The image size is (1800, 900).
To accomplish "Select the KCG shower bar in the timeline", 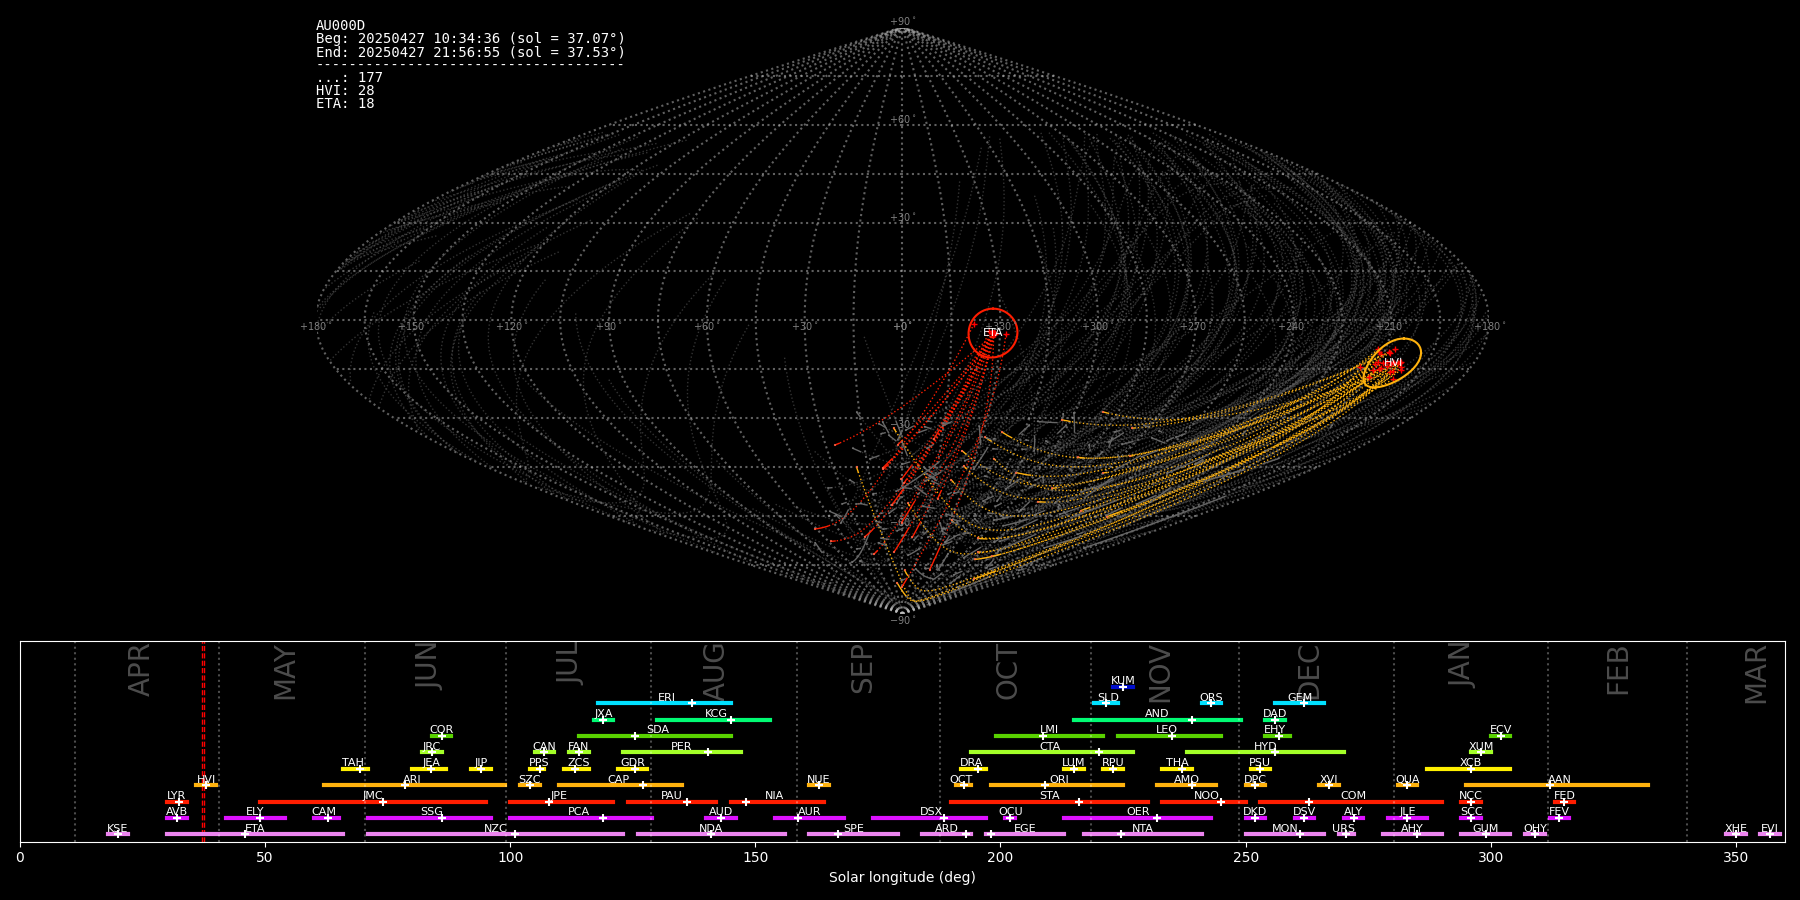I will click(713, 719).
